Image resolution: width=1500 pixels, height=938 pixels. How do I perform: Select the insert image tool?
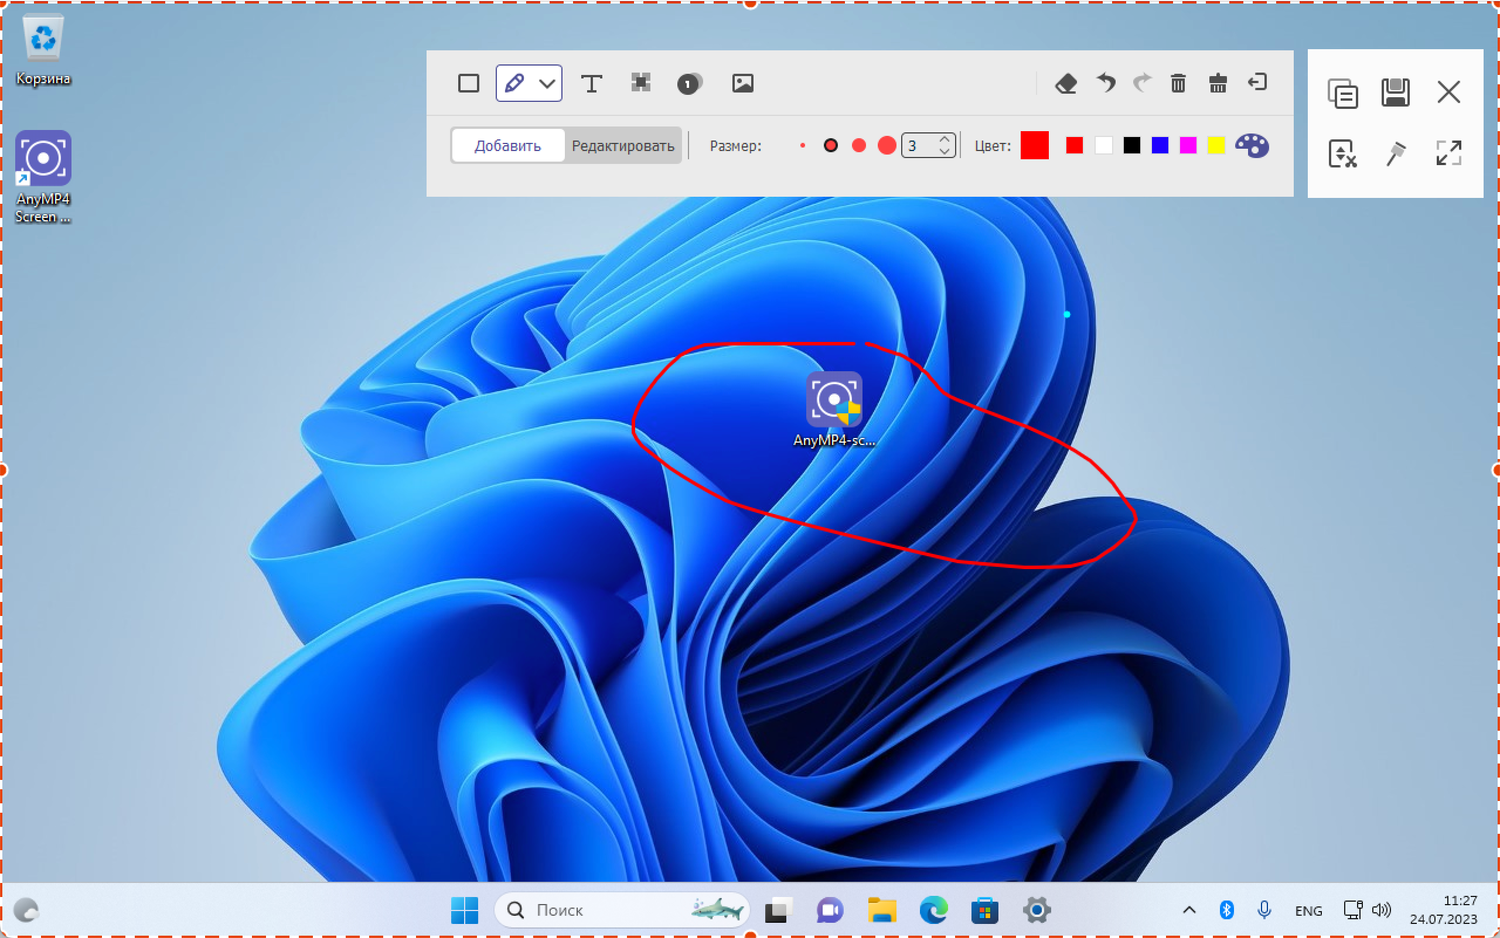(x=743, y=83)
